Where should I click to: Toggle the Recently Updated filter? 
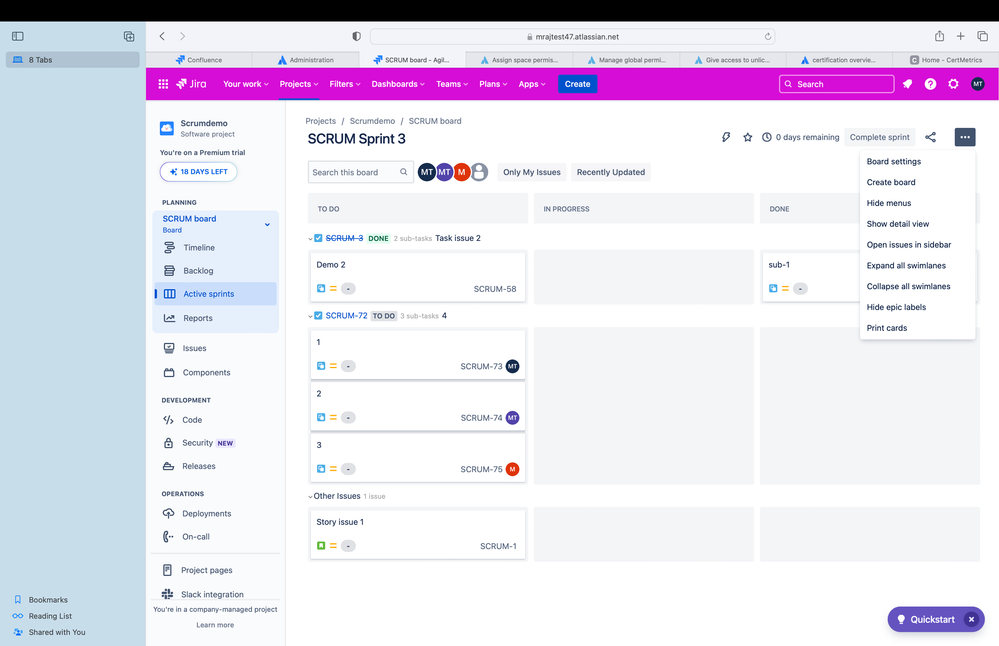tap(610, 172)
